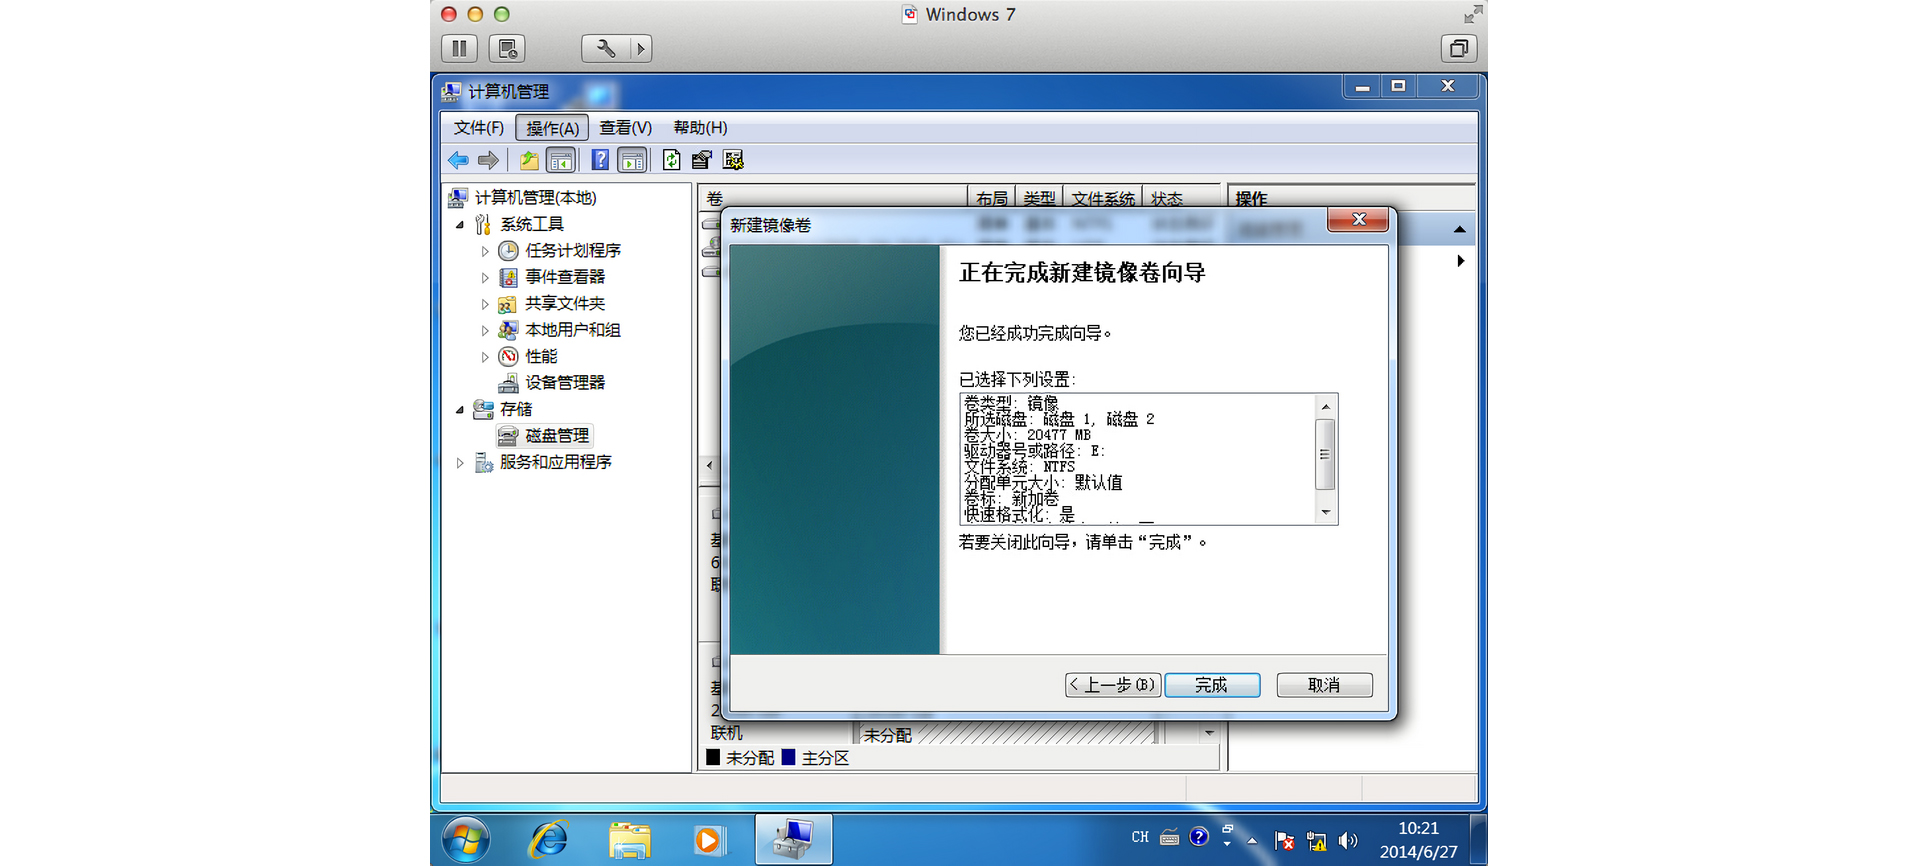The width and height of the screenshot is (1918, 866).
Task: Expand the 共享文件夹 node
Action: coord(485,304)
